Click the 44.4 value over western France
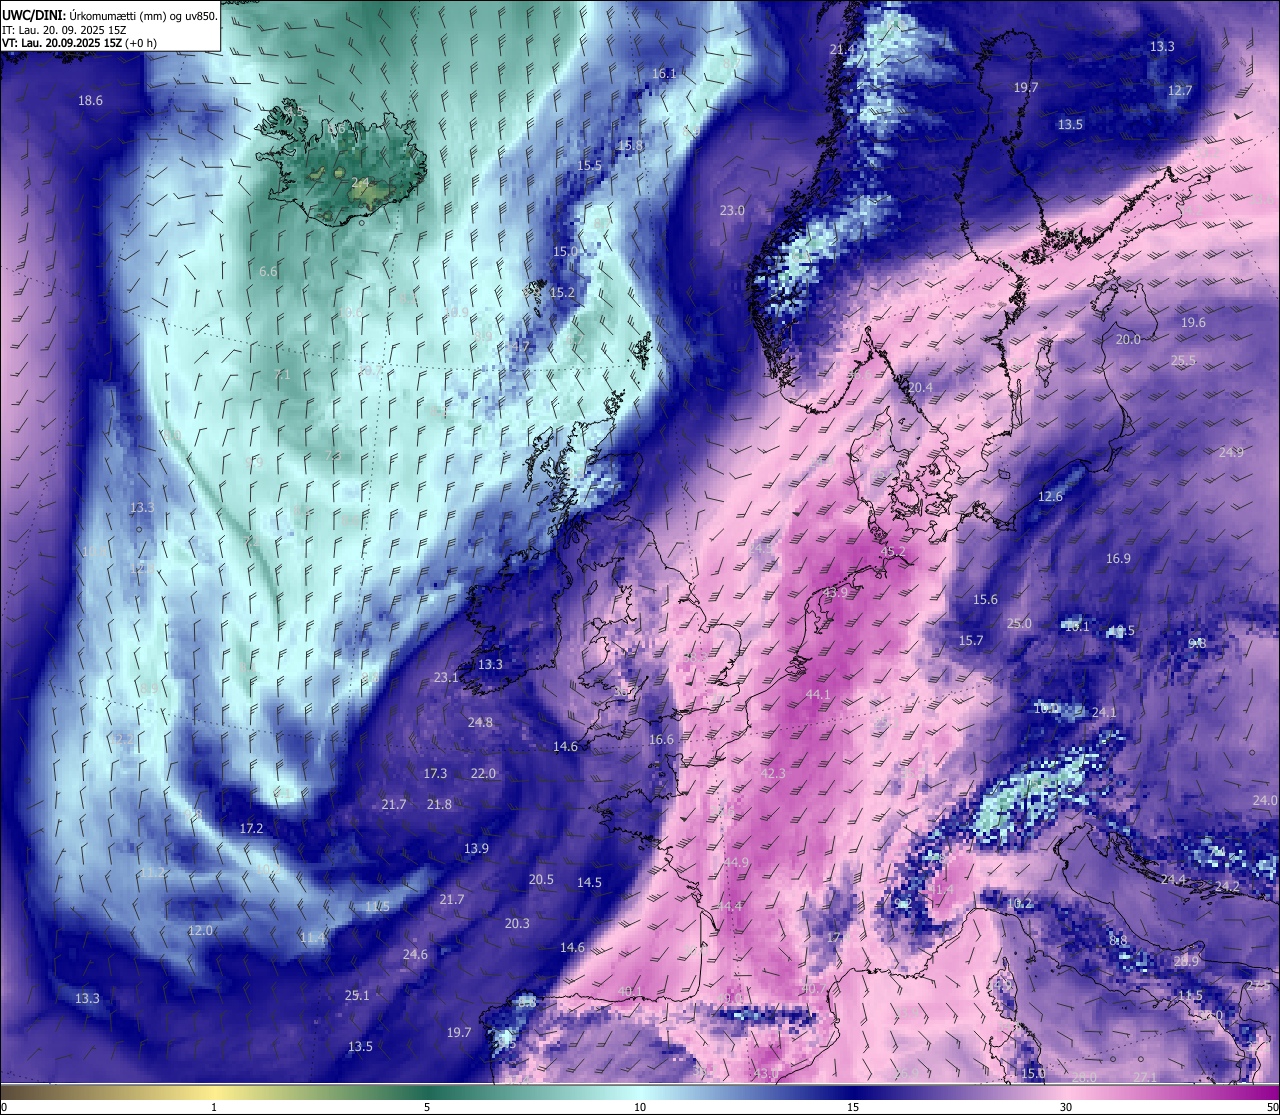Viewport: 1280px width, 1115px height. coord(730,906)
